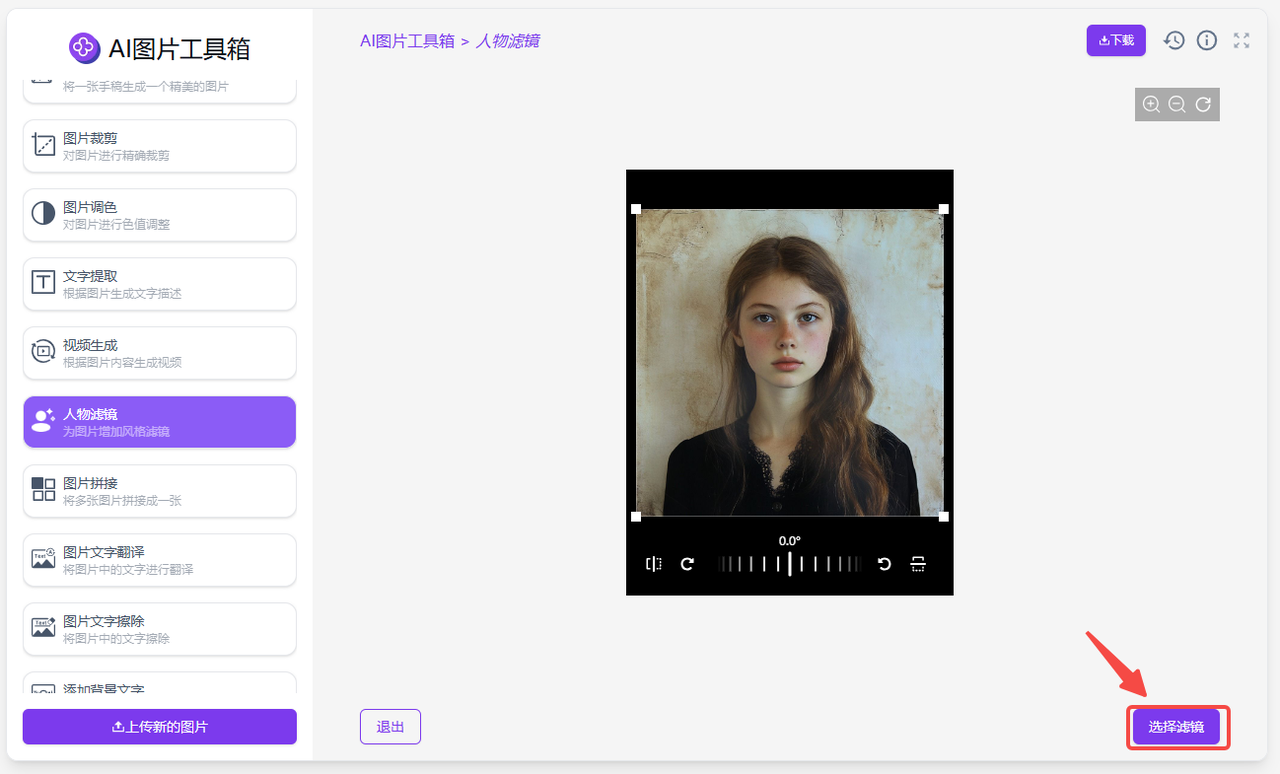Click the 为图片增加风格滤镜 description text

click(x=116, y=431)
